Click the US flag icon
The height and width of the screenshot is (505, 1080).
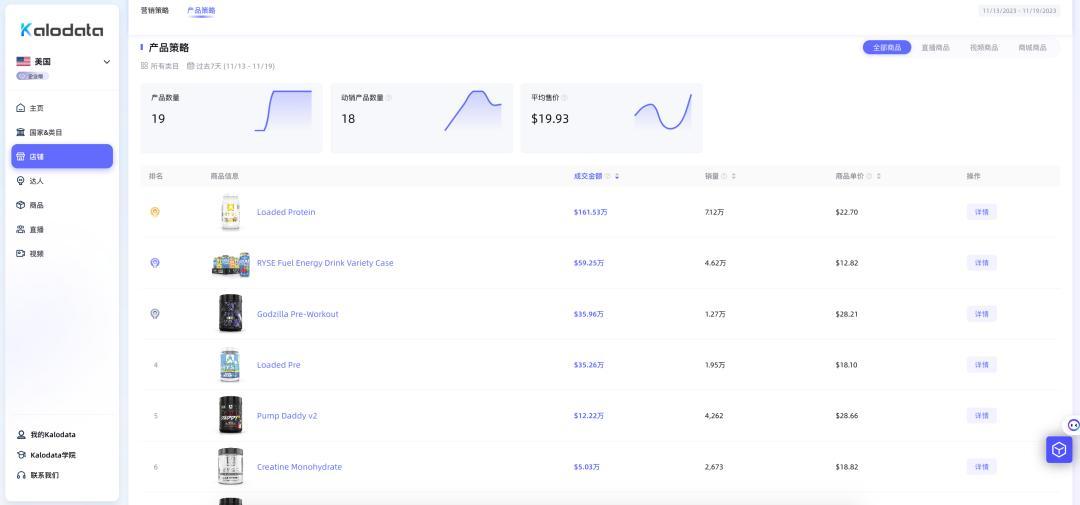(23, 61)
